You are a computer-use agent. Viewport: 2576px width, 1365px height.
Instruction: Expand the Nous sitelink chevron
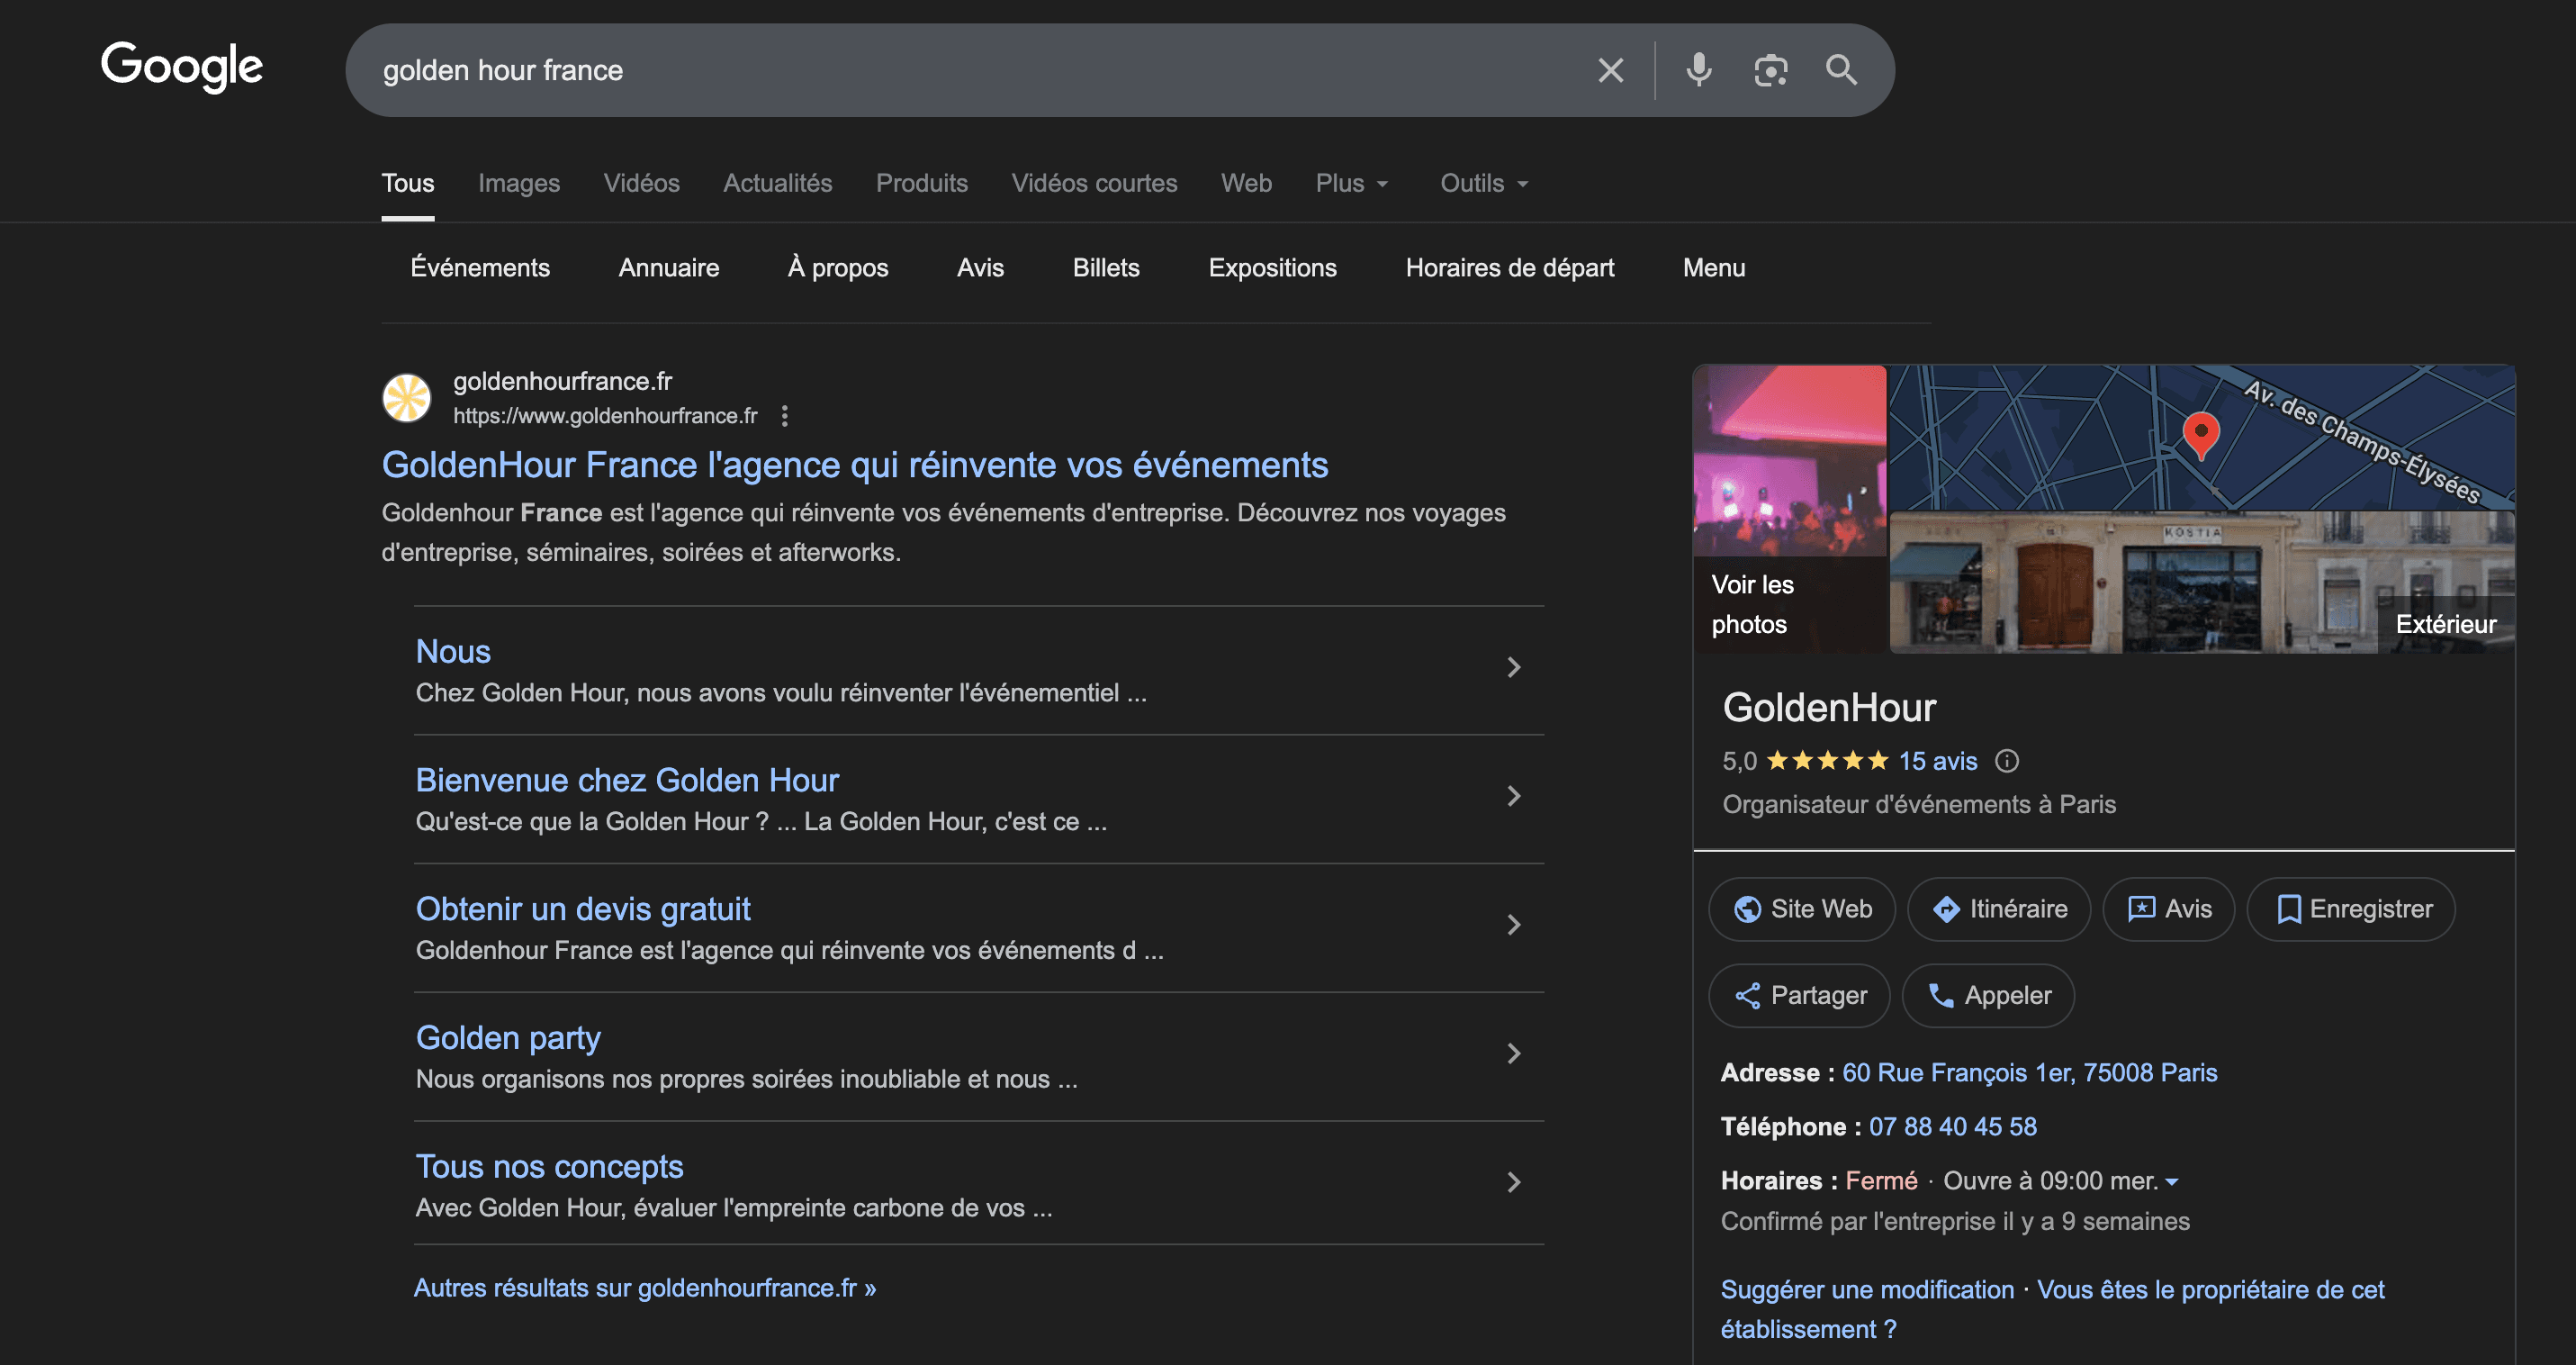coord(1514,667)
